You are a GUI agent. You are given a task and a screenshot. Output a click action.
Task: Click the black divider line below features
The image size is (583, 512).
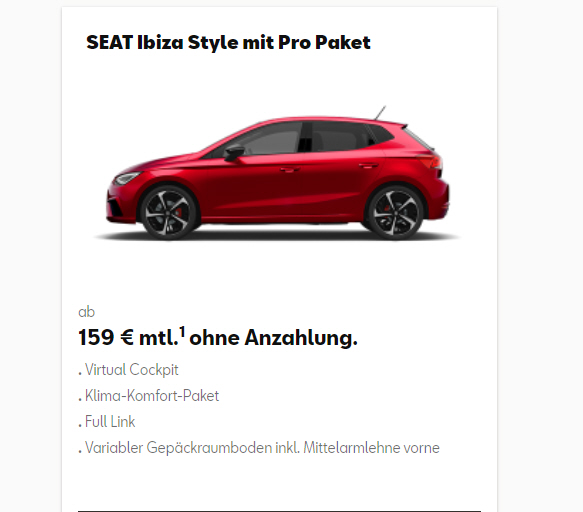(279, 511)
